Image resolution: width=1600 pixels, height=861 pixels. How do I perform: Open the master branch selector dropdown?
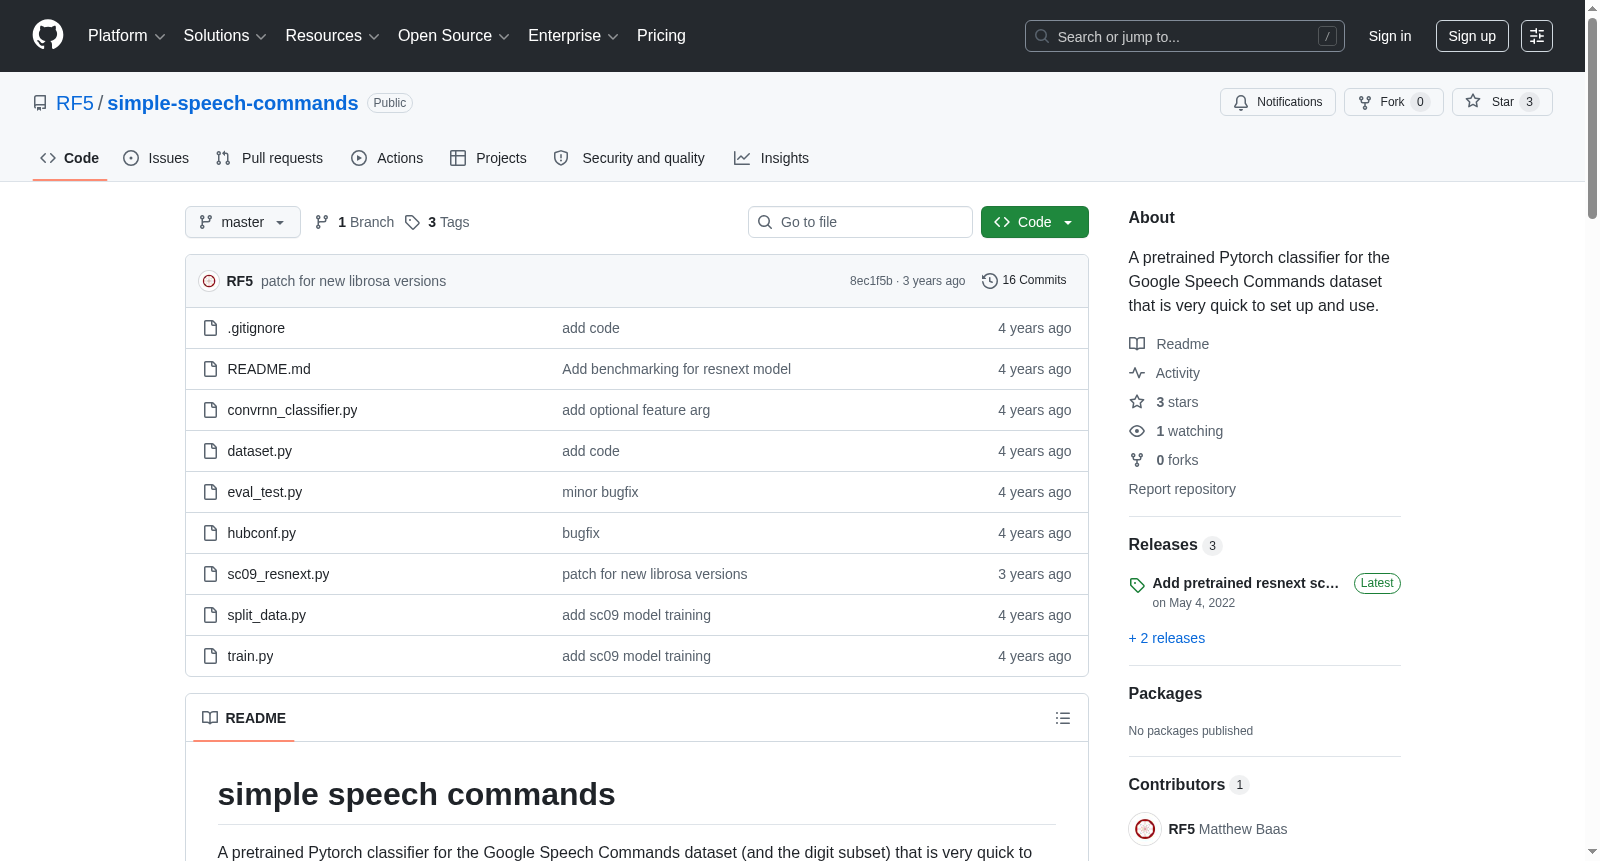pos(243,222)
